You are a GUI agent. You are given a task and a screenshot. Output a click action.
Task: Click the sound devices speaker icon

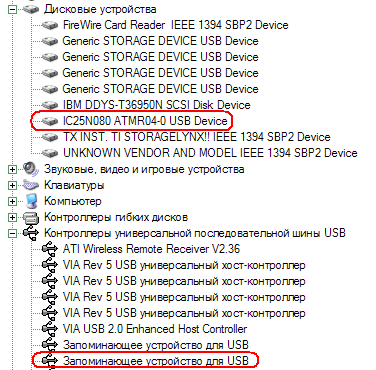[31, 169]
